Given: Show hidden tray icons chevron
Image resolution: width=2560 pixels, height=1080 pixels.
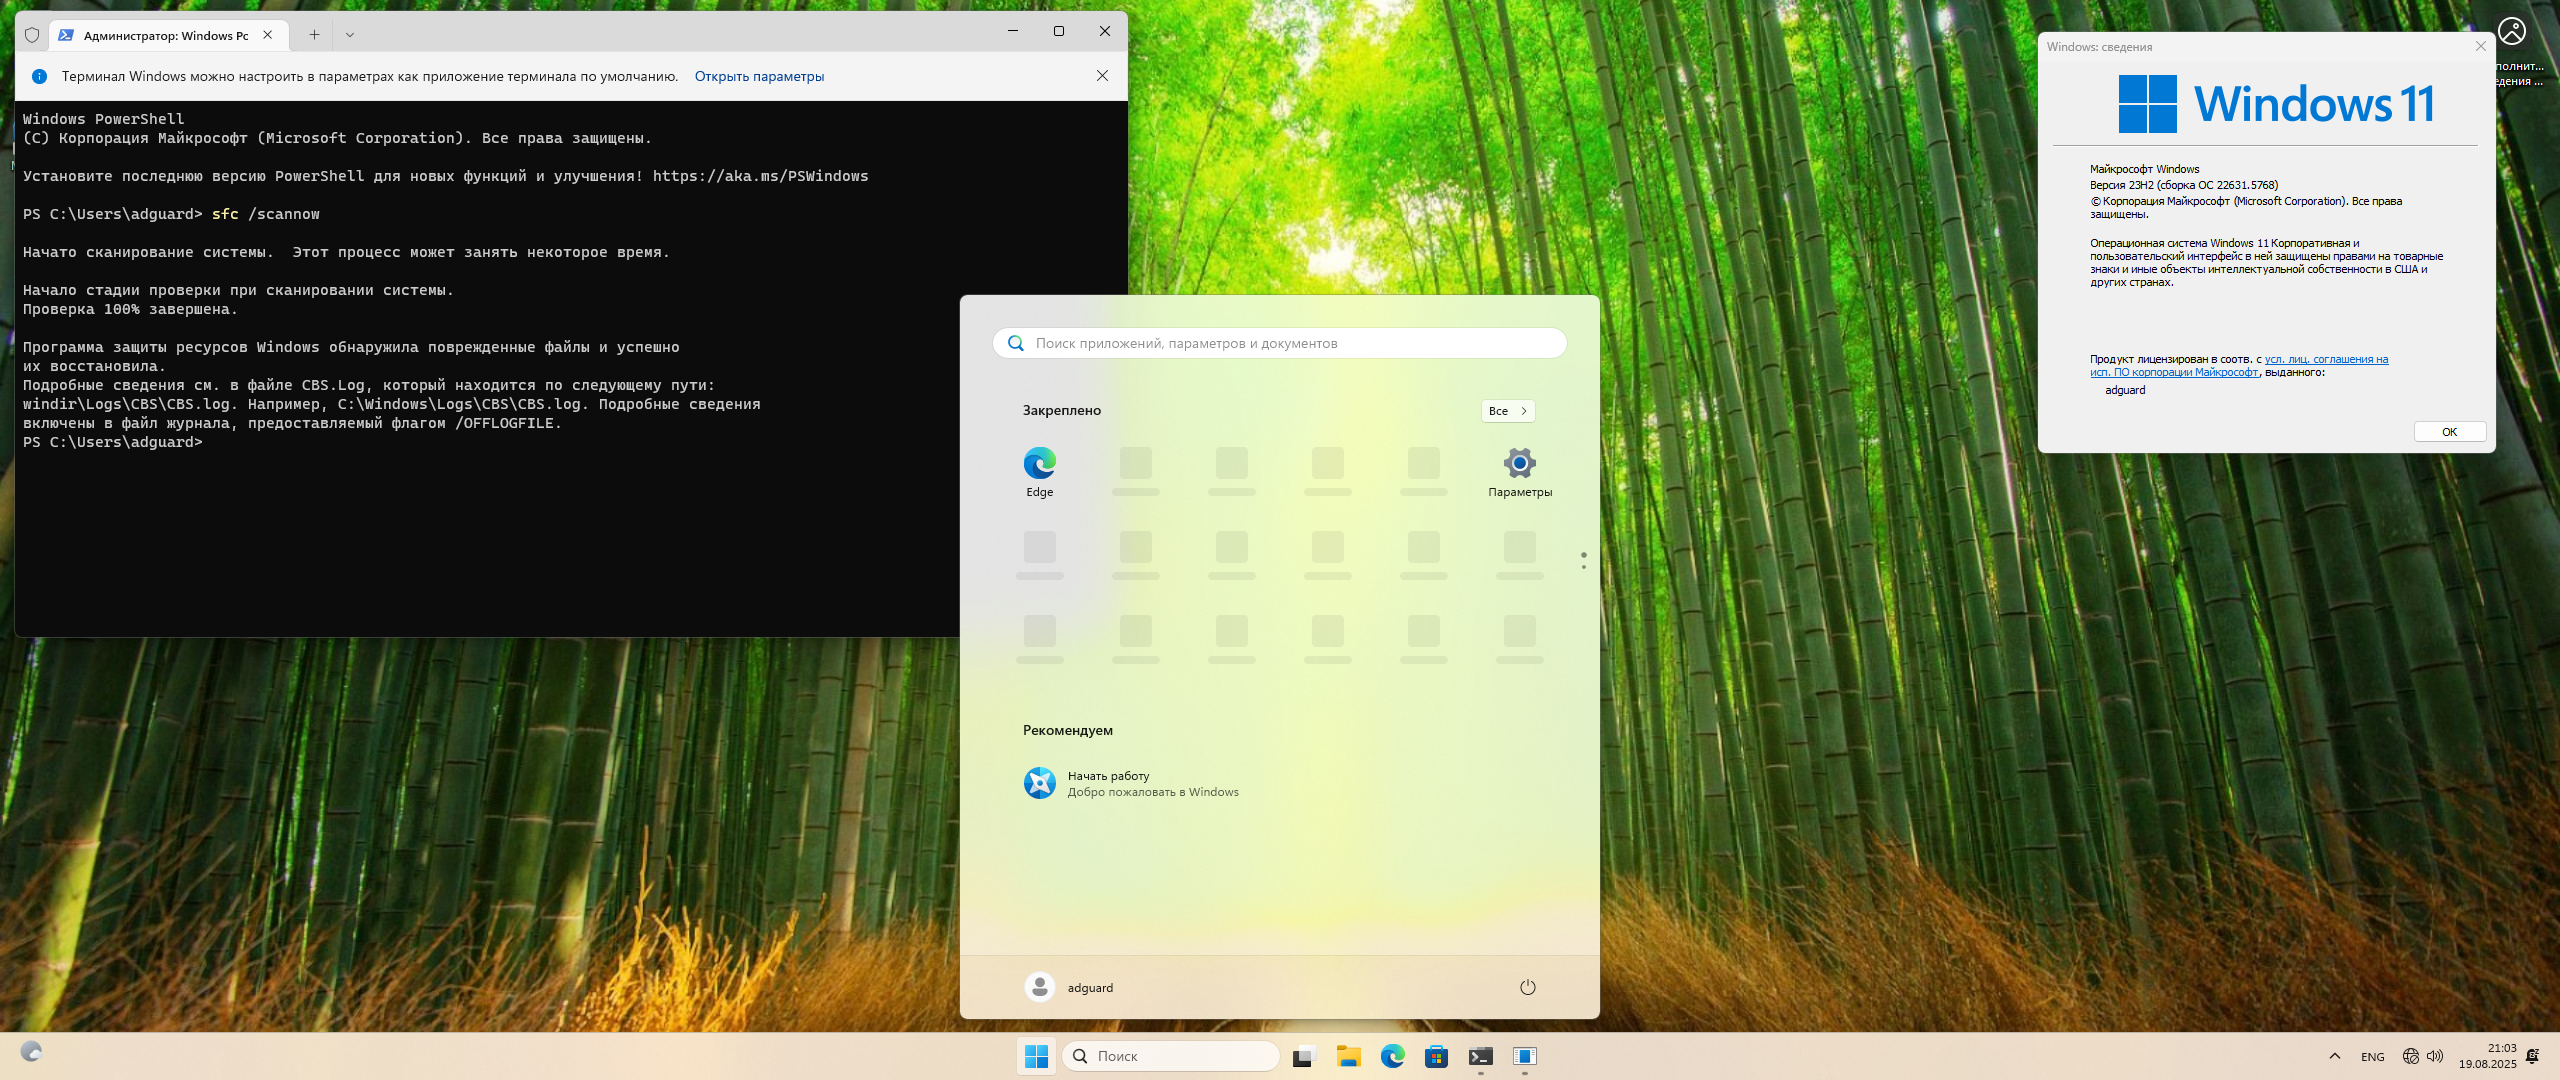Looking at the screenshot, I should pyautogui.click(x=2334, y=1056).
